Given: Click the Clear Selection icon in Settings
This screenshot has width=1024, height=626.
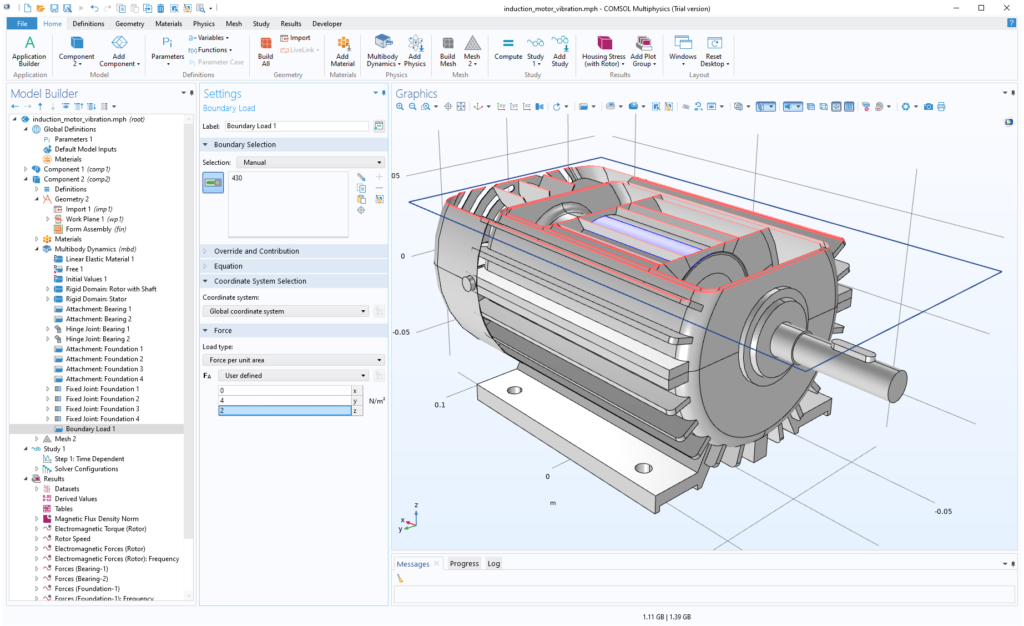Looking at the screenshot, I should point(379,199).
